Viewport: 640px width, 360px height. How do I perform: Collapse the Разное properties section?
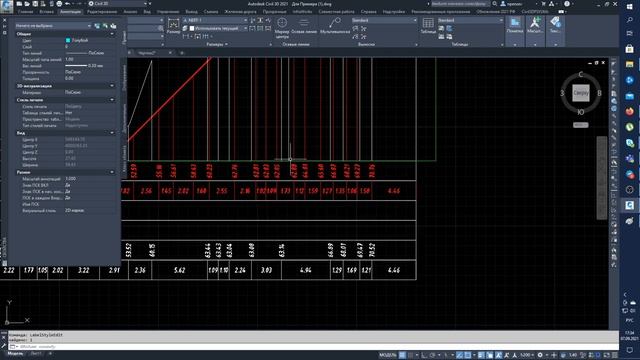point(112,172)
